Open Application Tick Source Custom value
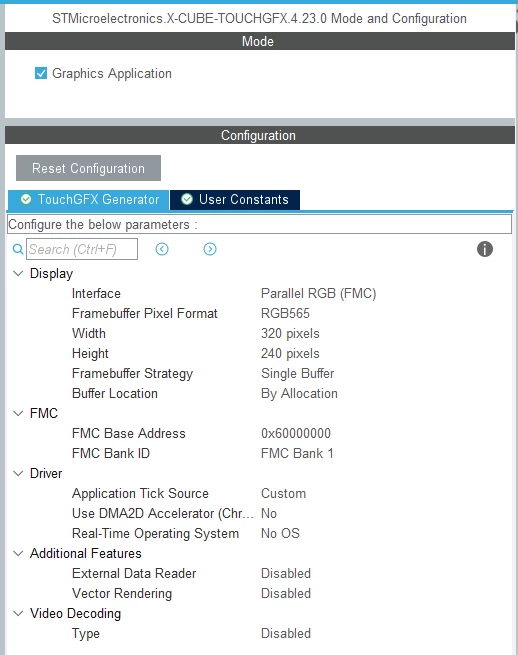Image resolution: width=518 pixels, height=655 pixels. point(283,493)
